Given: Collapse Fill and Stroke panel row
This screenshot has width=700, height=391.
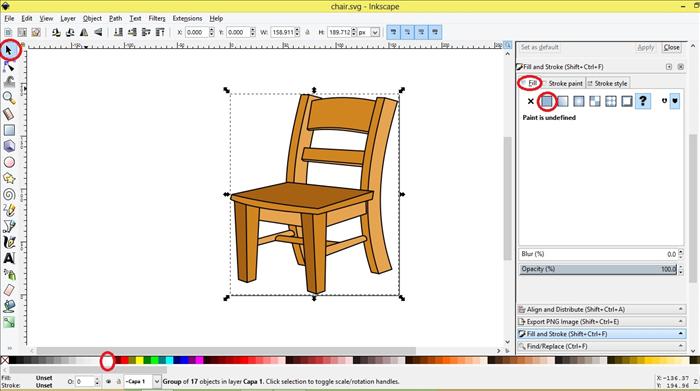Looking at the screenshot, I should (601, 334).
